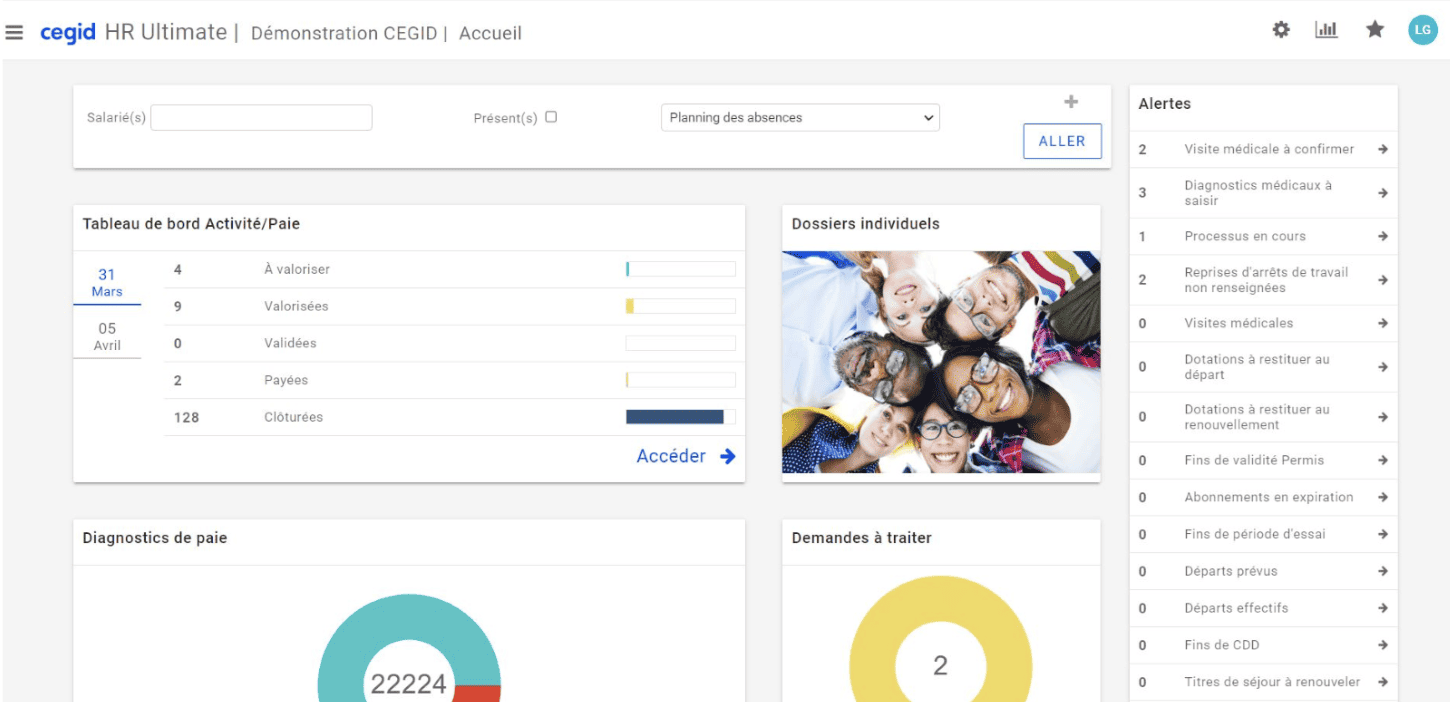Follow the Accéder link

(685, 456)
